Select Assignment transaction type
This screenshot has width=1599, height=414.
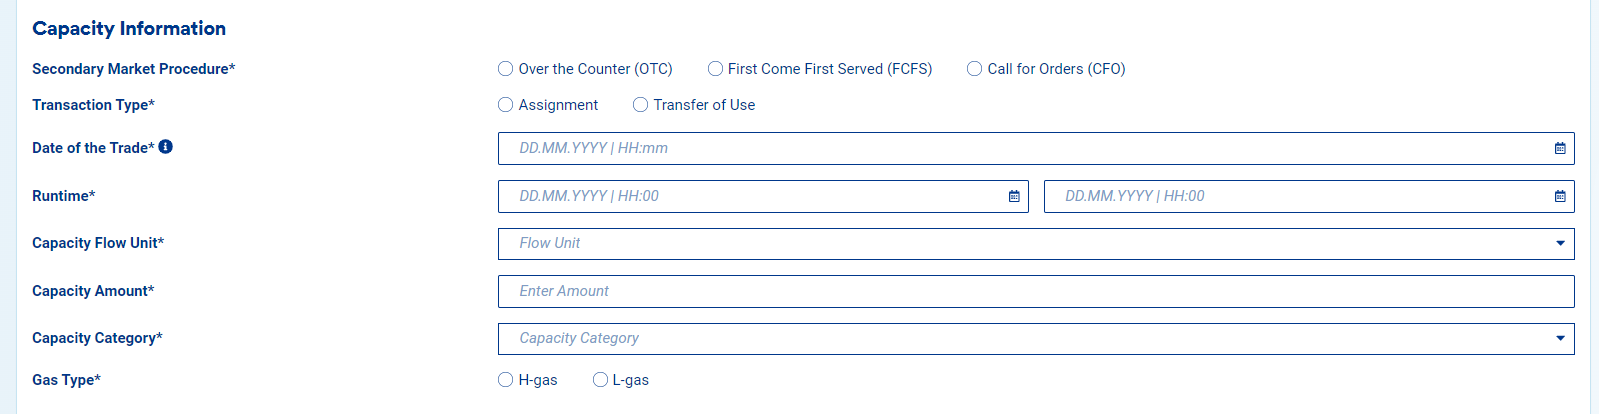pos(506,105)
